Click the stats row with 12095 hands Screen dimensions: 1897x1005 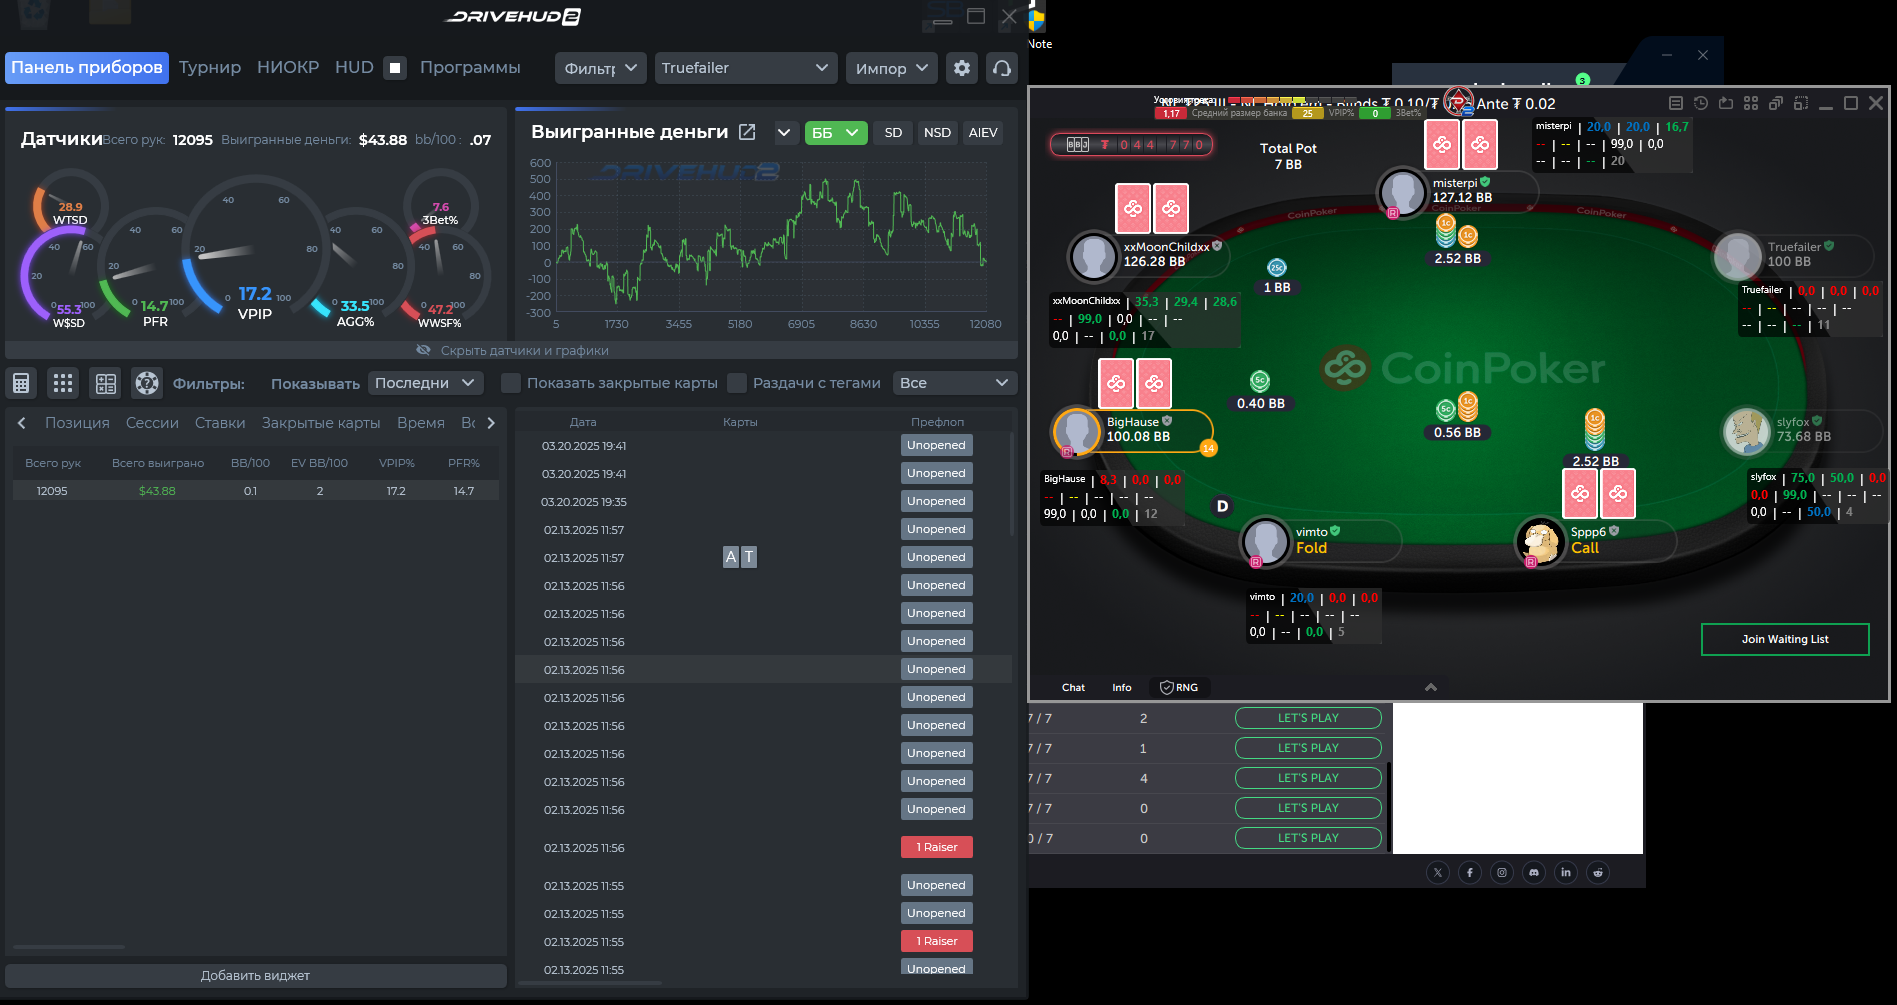[x=256, y=491]
